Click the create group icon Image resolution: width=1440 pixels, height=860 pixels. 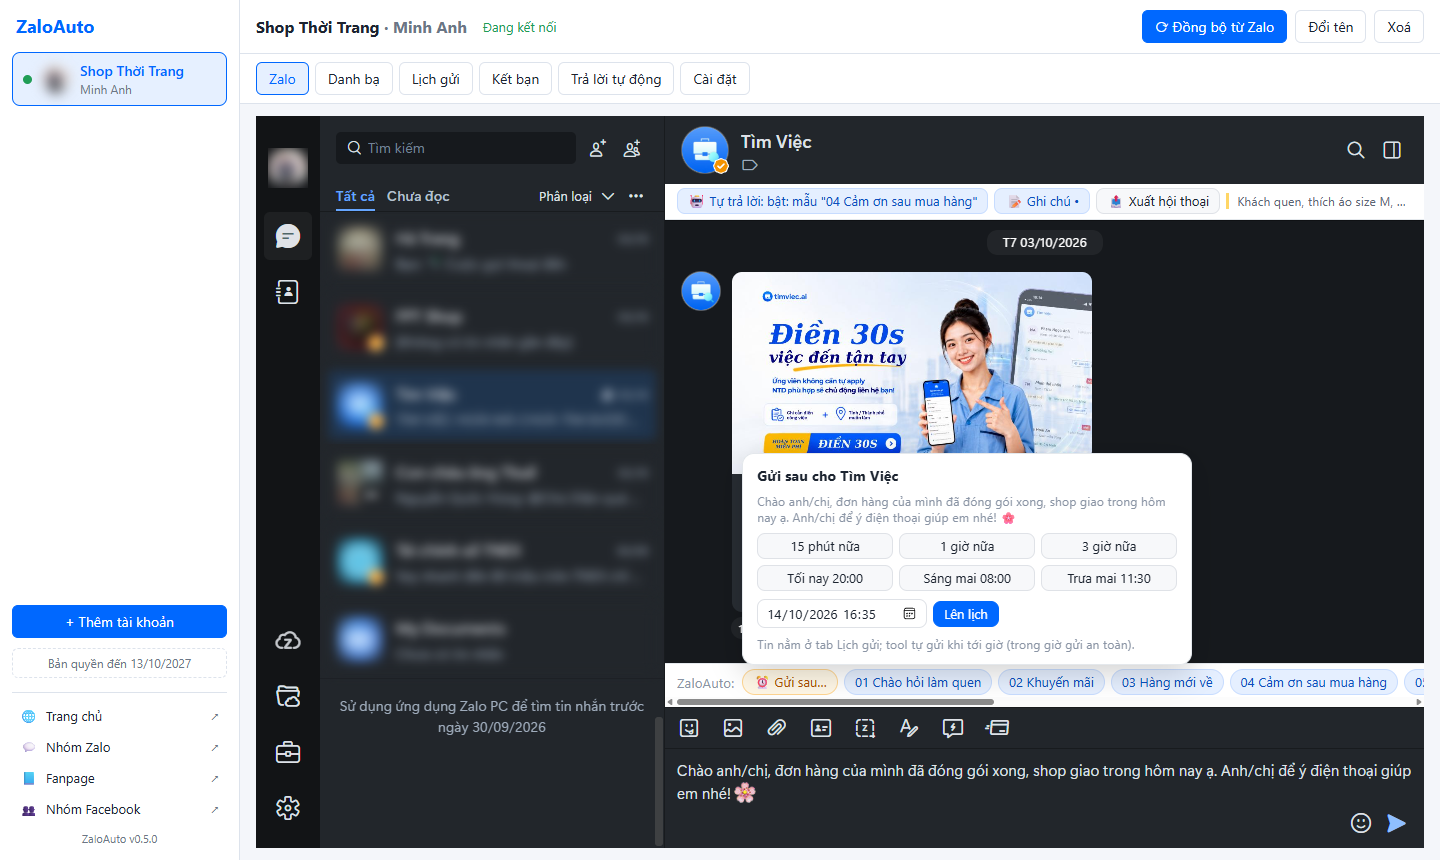(x=632, y=148)
